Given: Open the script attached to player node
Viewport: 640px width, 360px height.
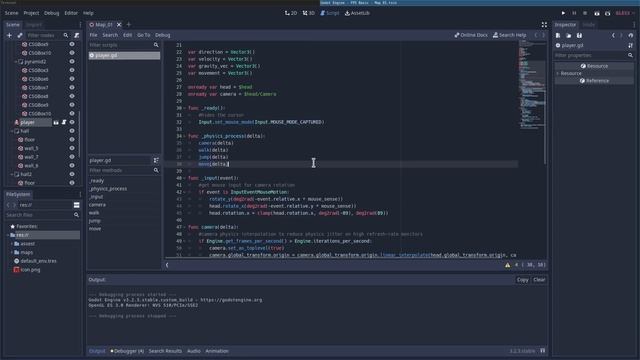Looking at the screenshot, I should pyautogui.click(x=64, y=122).
